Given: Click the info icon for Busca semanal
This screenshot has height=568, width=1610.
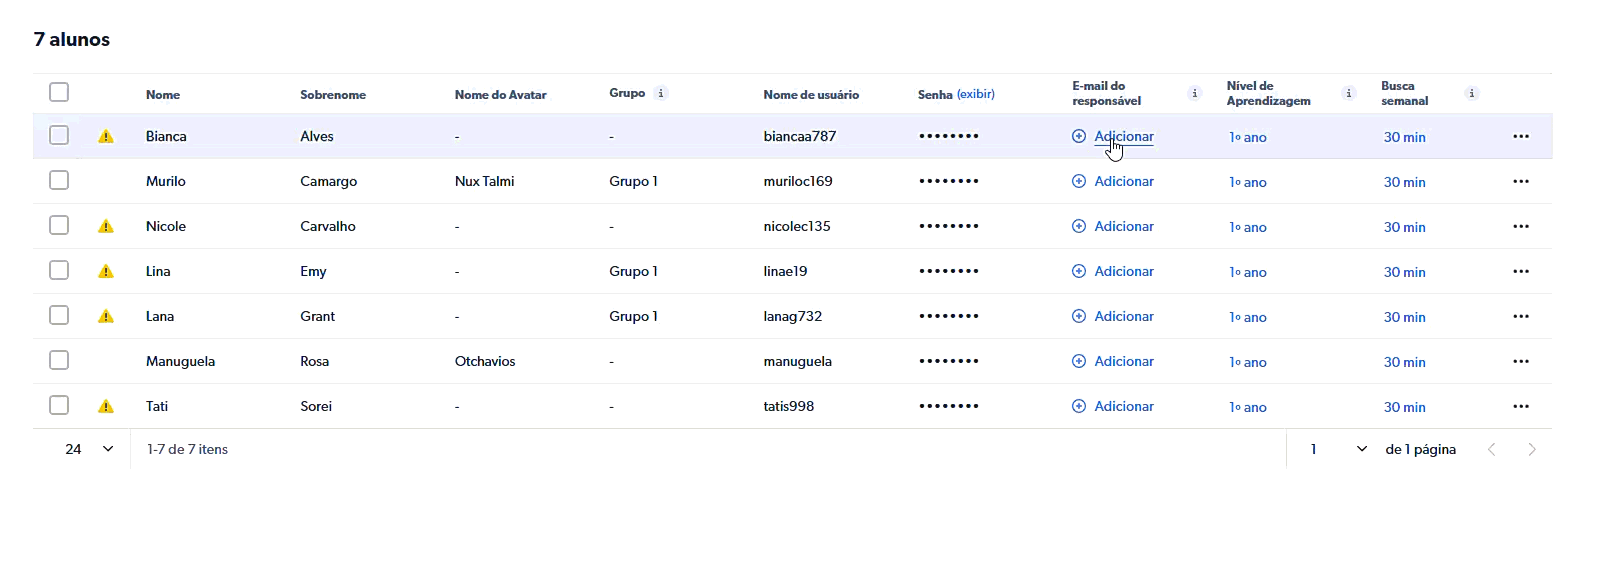Looking at the screenshot, I should tap(1471, 93).
